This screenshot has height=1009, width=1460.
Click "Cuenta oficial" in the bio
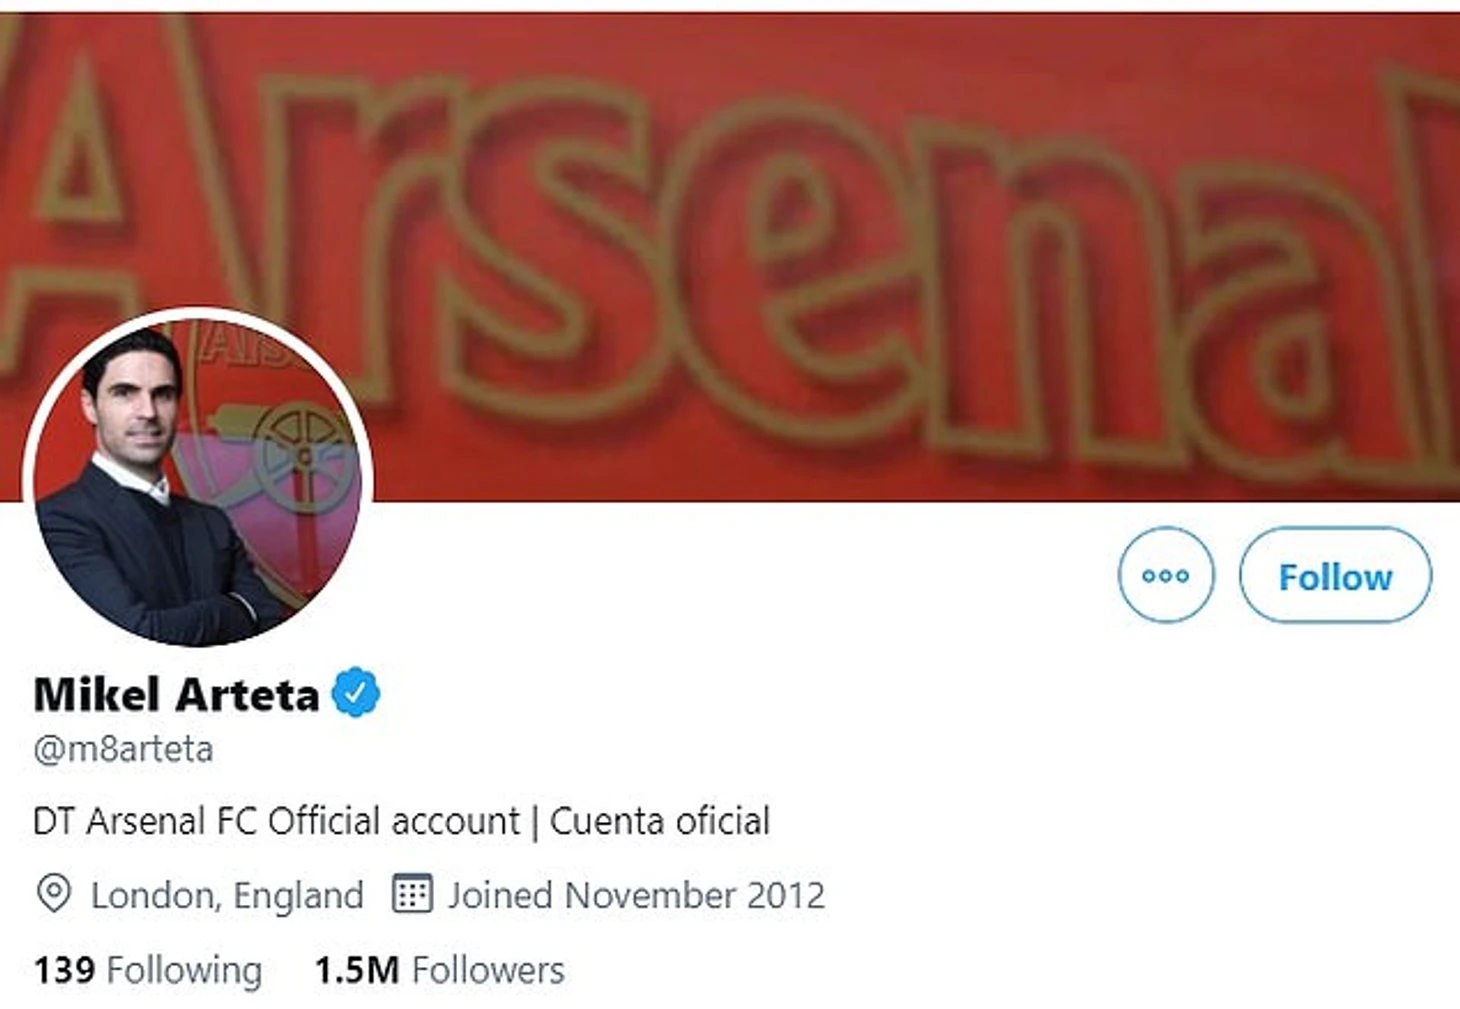pos(660,821)
